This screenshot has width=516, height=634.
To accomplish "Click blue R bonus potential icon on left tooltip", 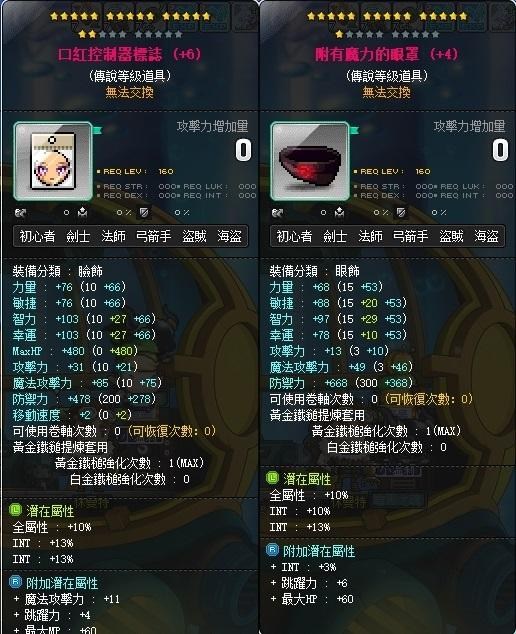I will point(15,582).
